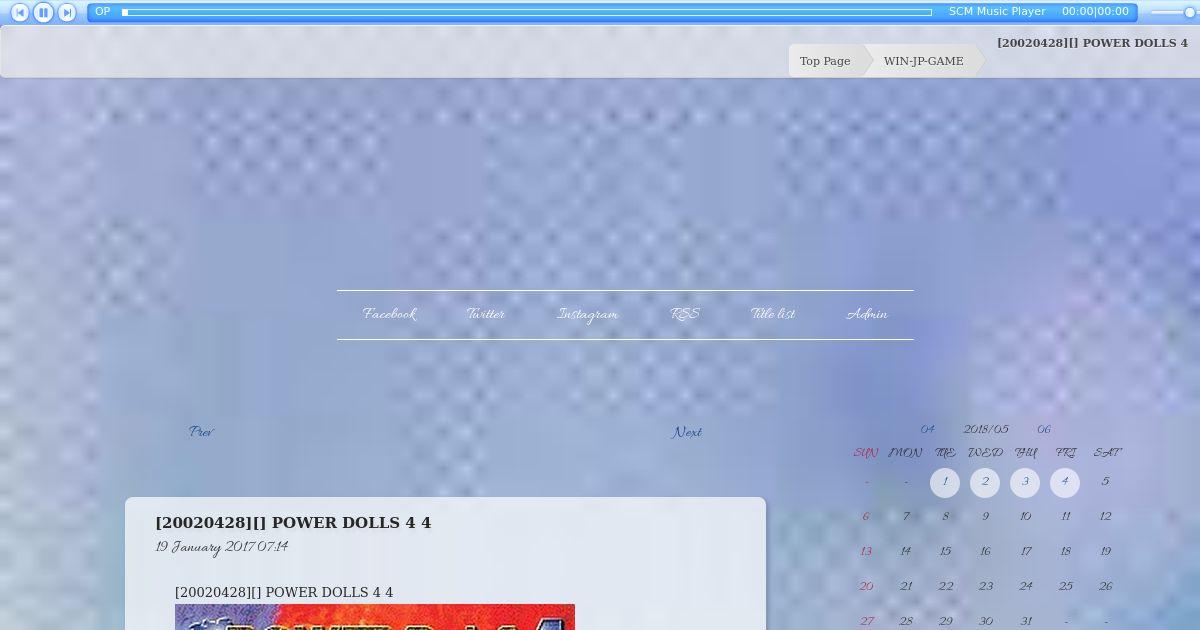Image resolution: width=1200 pixels, height=630 pixels.
Task: Open the Facebook menu link
Action: click(389, 314)
